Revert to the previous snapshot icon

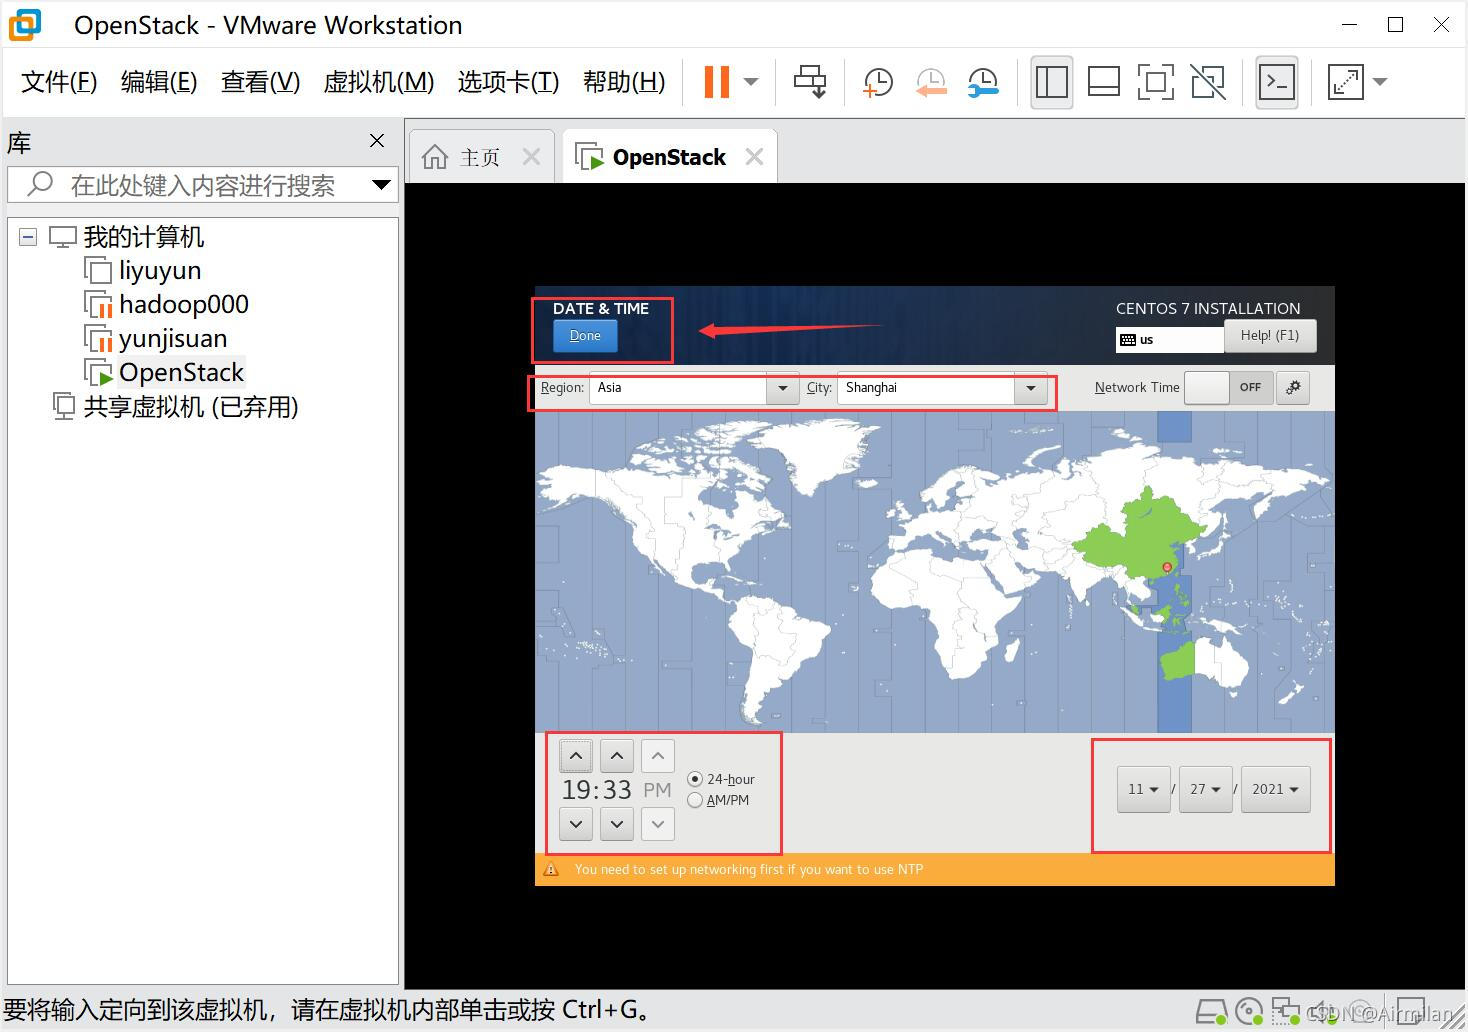tap(930, 83)
